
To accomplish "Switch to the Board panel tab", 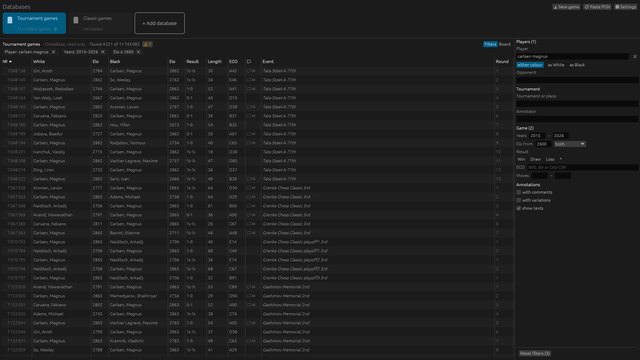I will click(504, 44).
